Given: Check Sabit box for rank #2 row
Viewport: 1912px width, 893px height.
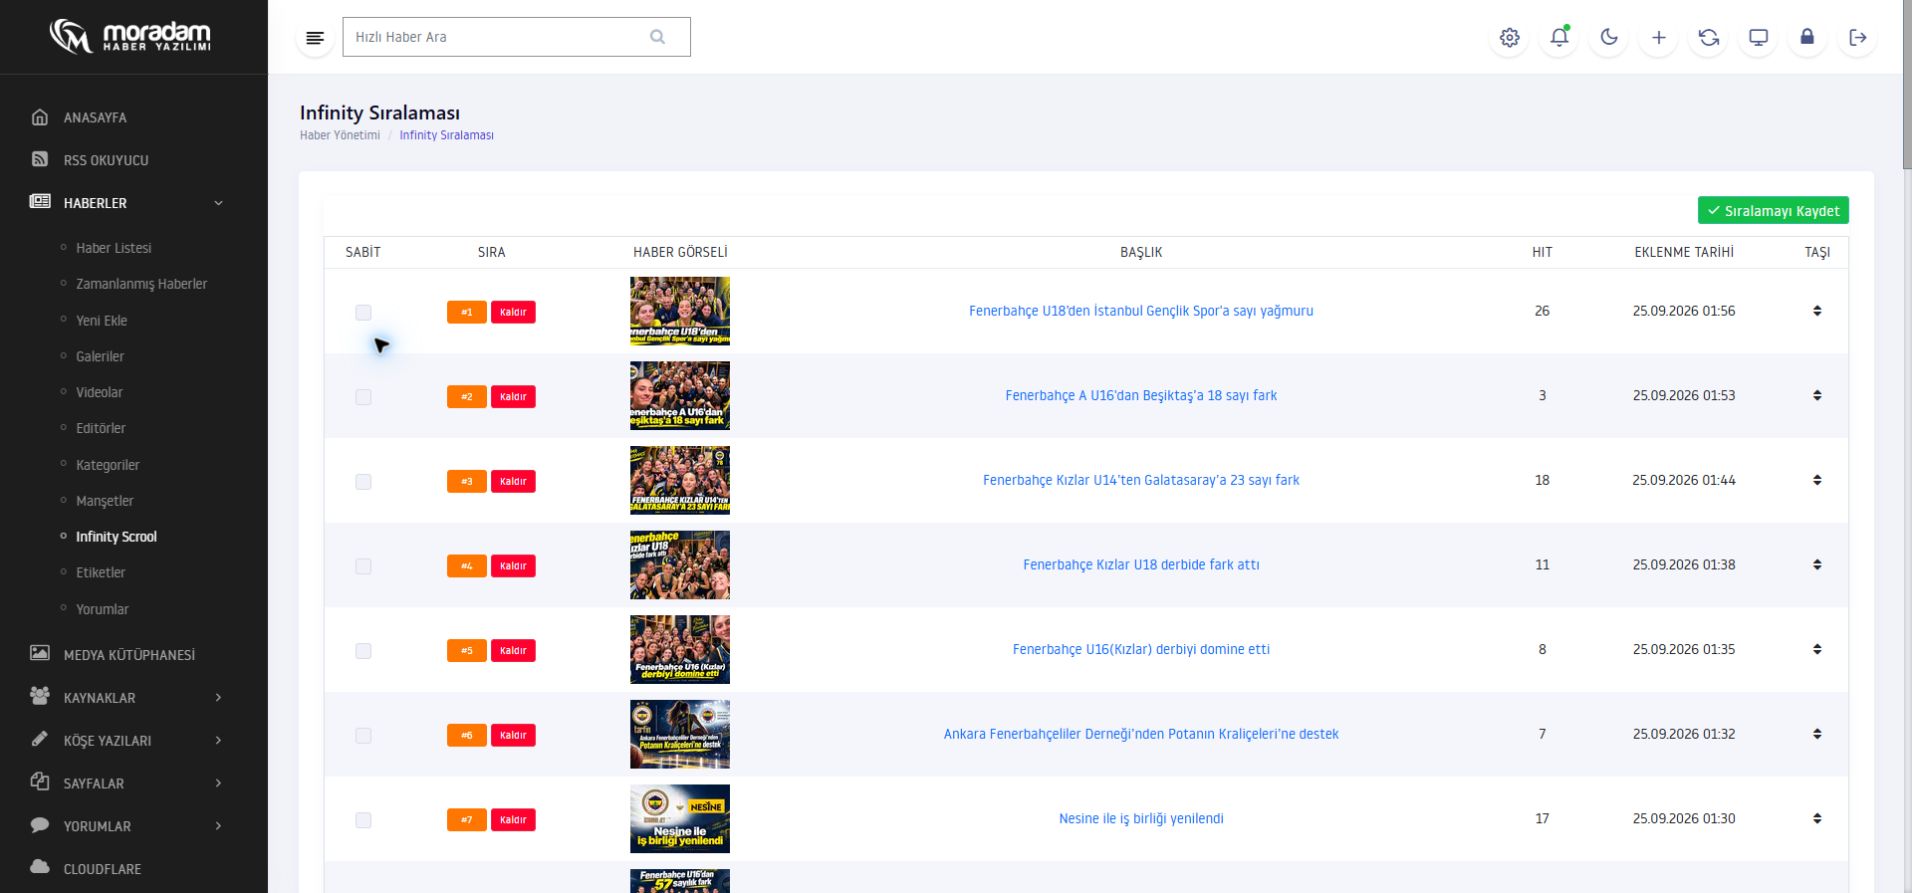Looking at the screenshot, I should tap(363, 397).
